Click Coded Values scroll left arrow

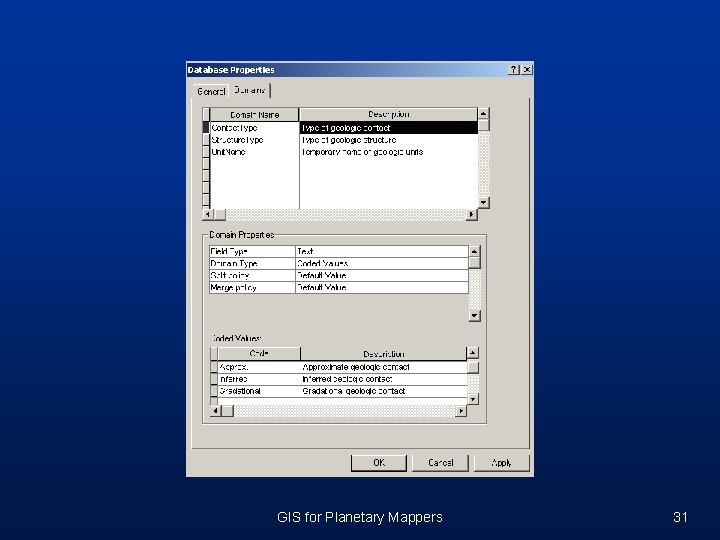[215, 411]
